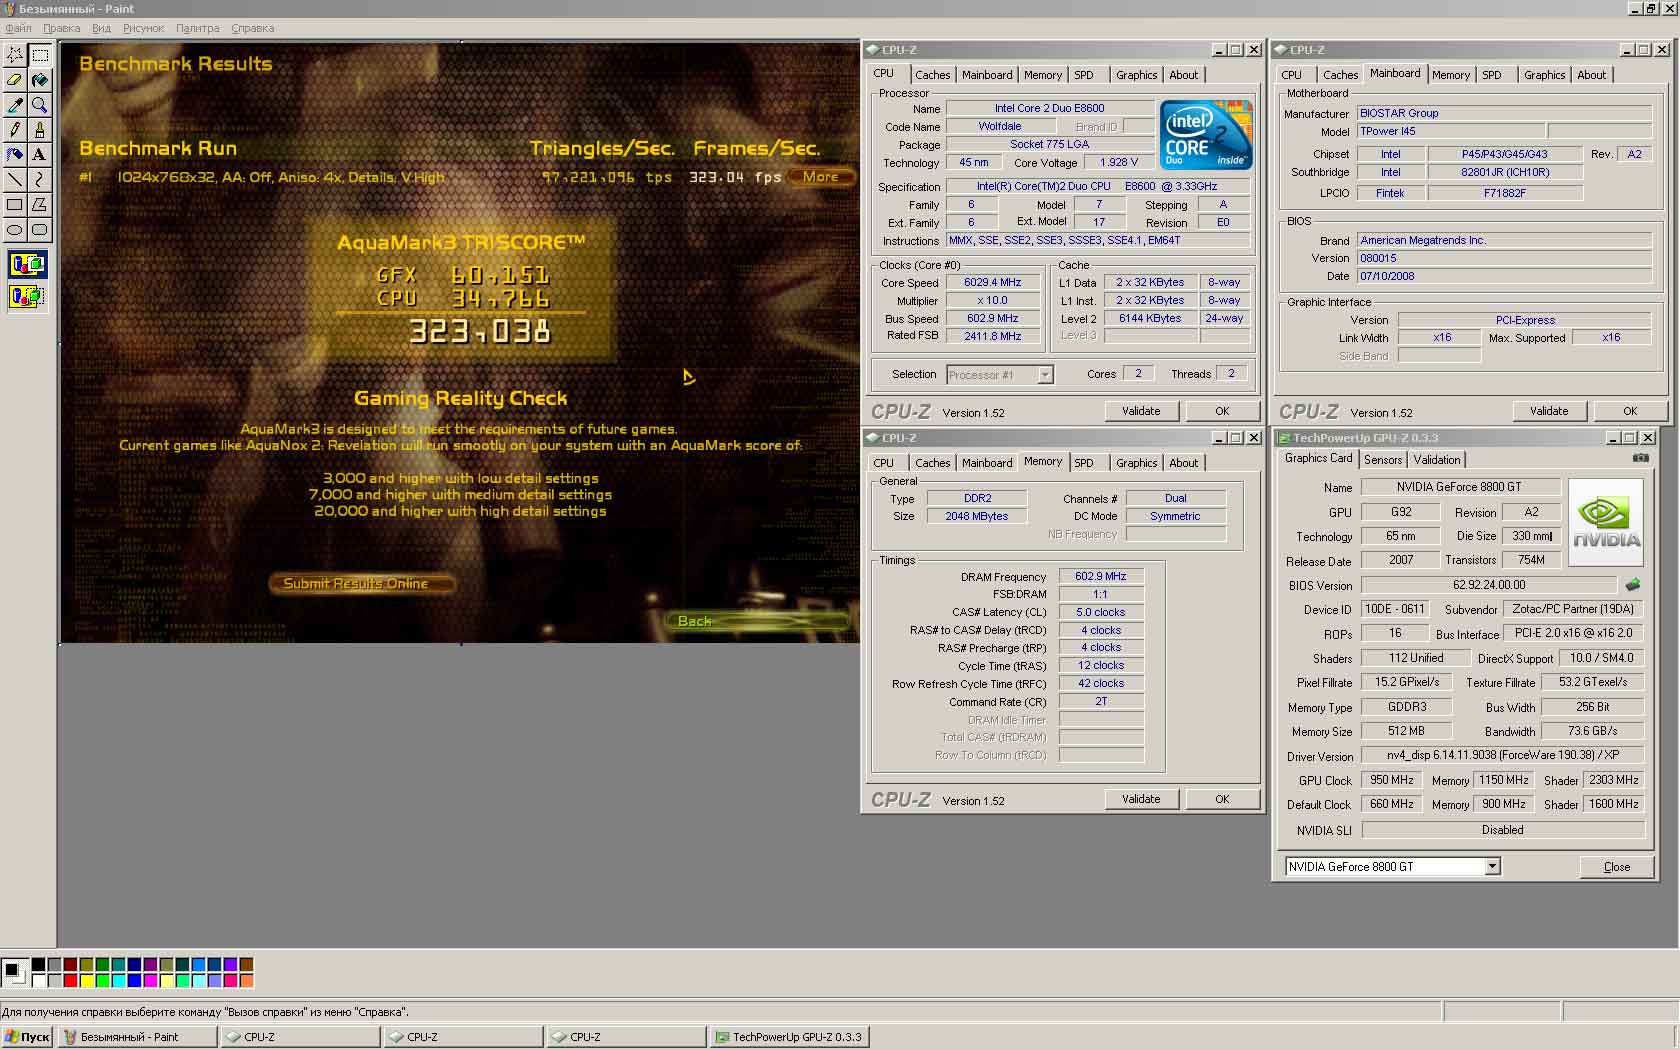Select the Ellipse shape tool

pos(15,229)
